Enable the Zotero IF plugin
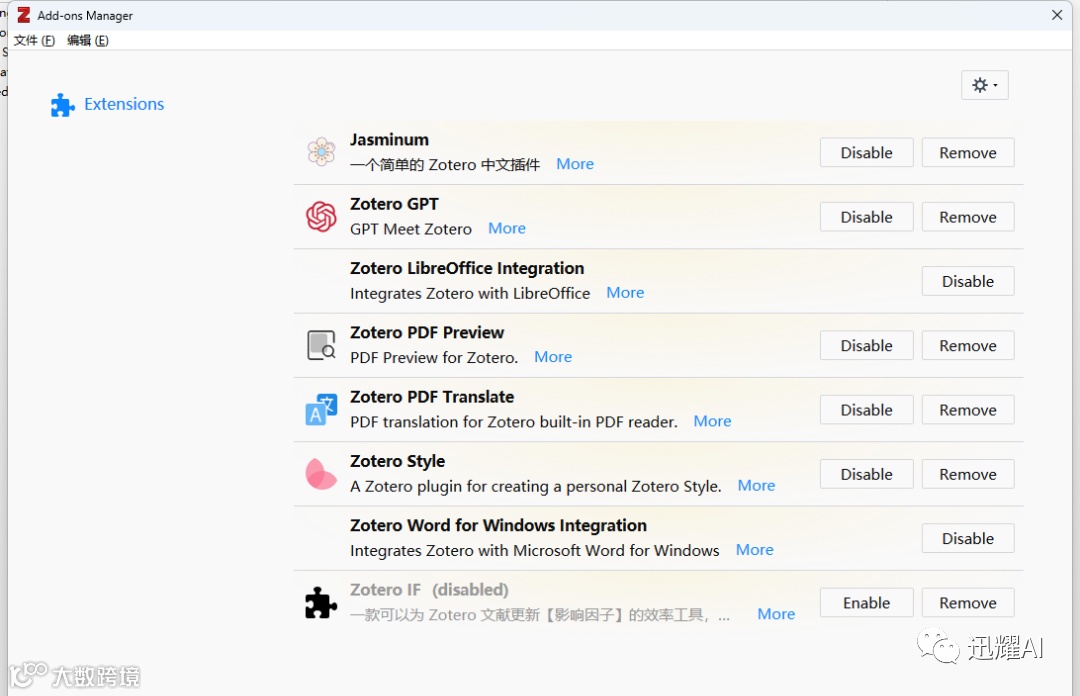This screenshot has width=1080, height=696. pyautogui.click(x=866, y=603)
